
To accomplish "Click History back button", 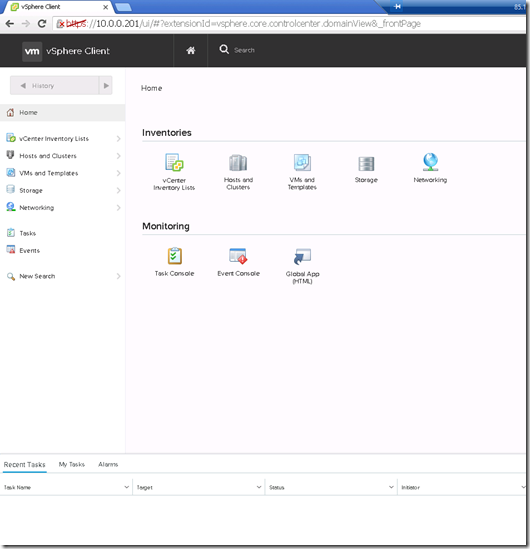I will [54, 85].
